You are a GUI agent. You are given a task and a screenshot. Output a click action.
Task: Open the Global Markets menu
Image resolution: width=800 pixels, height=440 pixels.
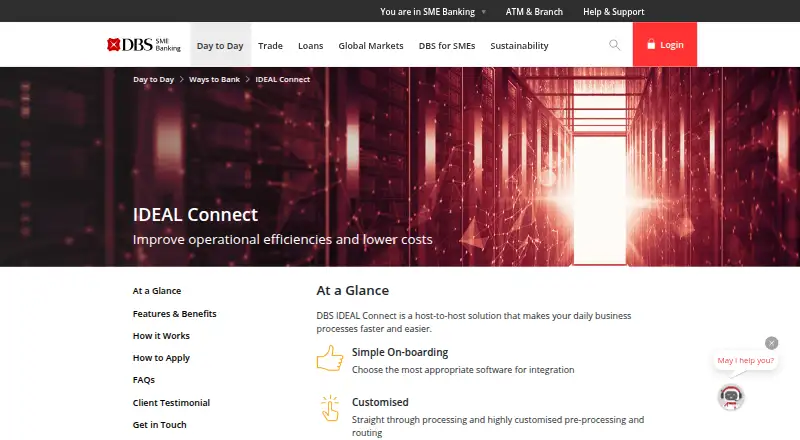point(370,45)
